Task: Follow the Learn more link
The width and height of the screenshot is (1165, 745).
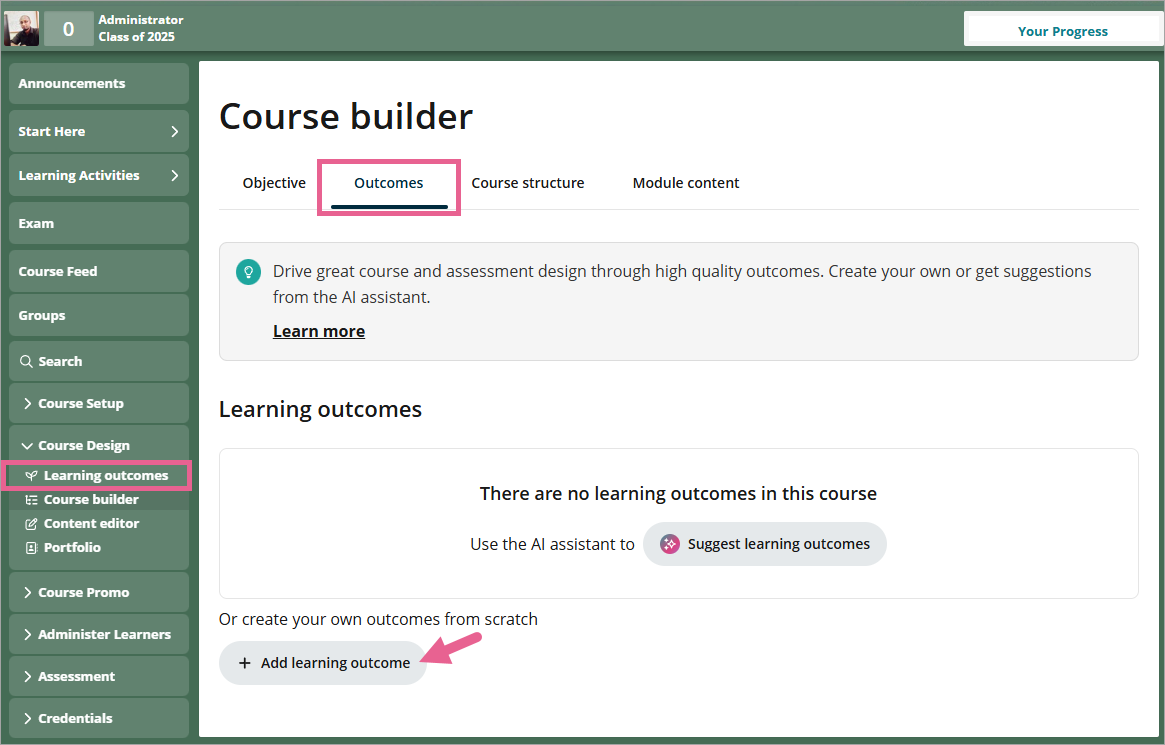Action: (x=319, y=331)
